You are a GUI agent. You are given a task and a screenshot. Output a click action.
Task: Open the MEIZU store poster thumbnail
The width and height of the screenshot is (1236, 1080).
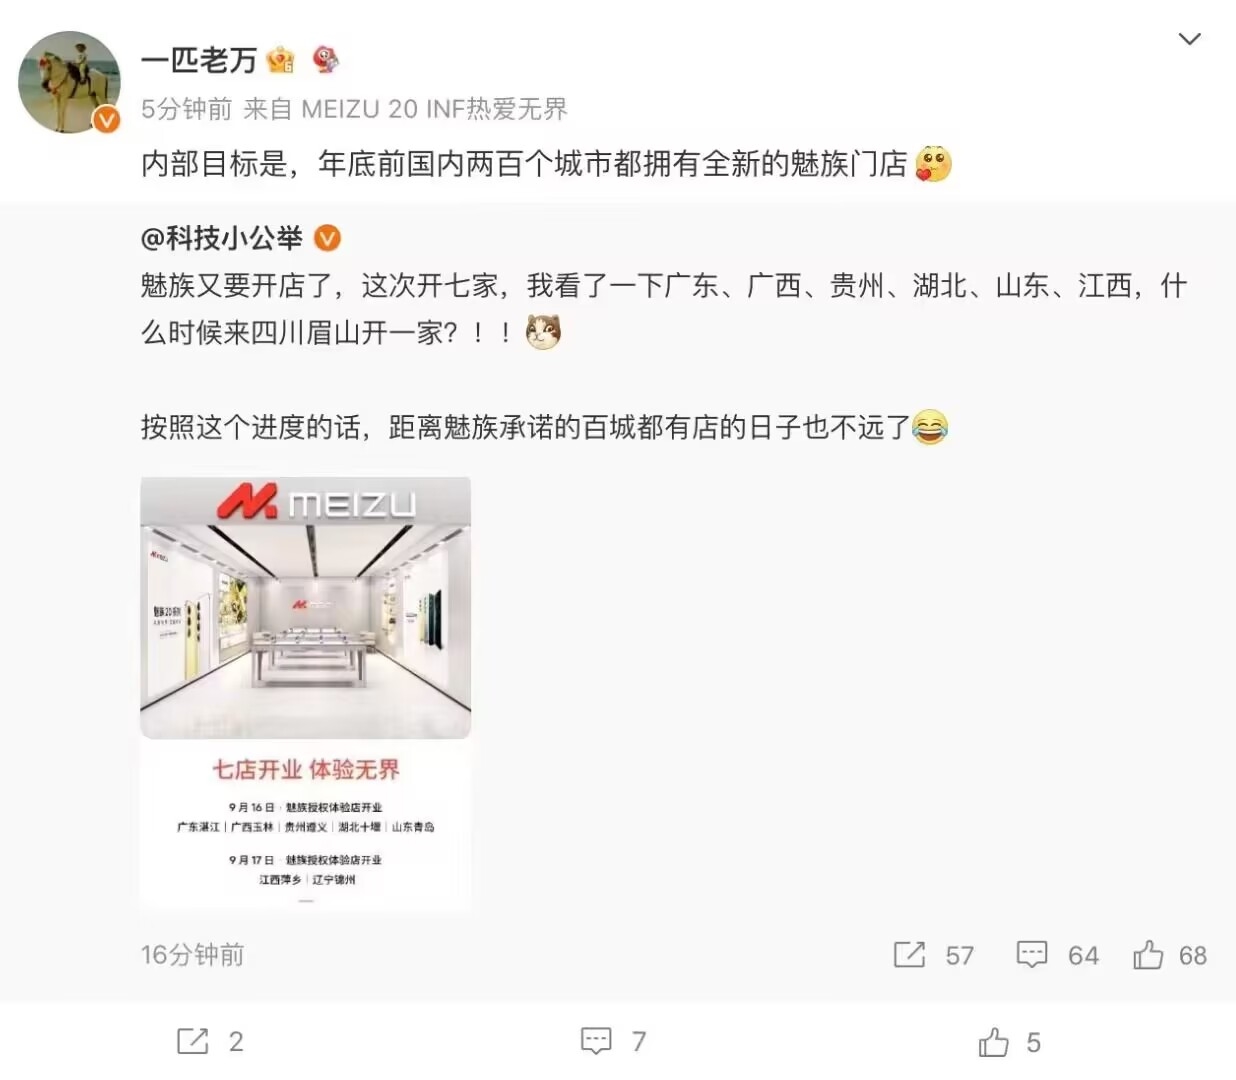click(305, 694)
